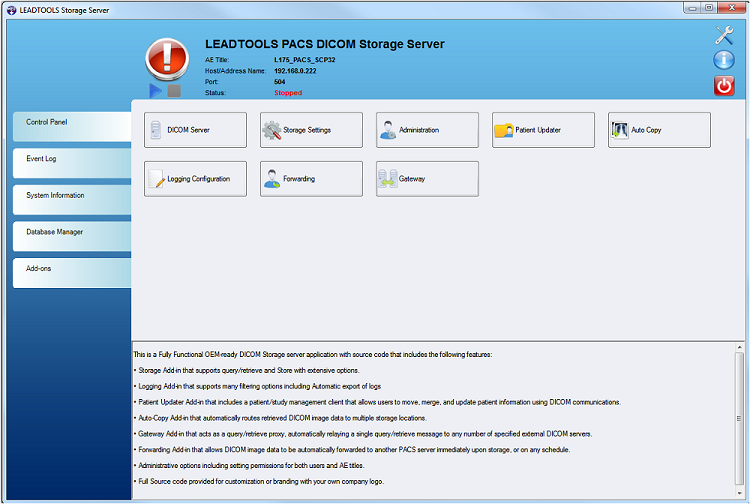Stop the server with the gray square button
The height and width of the screenshot is (504, 750).
(174, 90)
